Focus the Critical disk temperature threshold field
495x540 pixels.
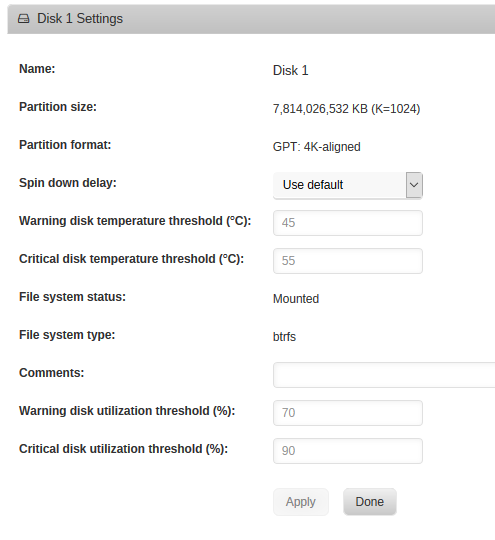coord(348,261)
